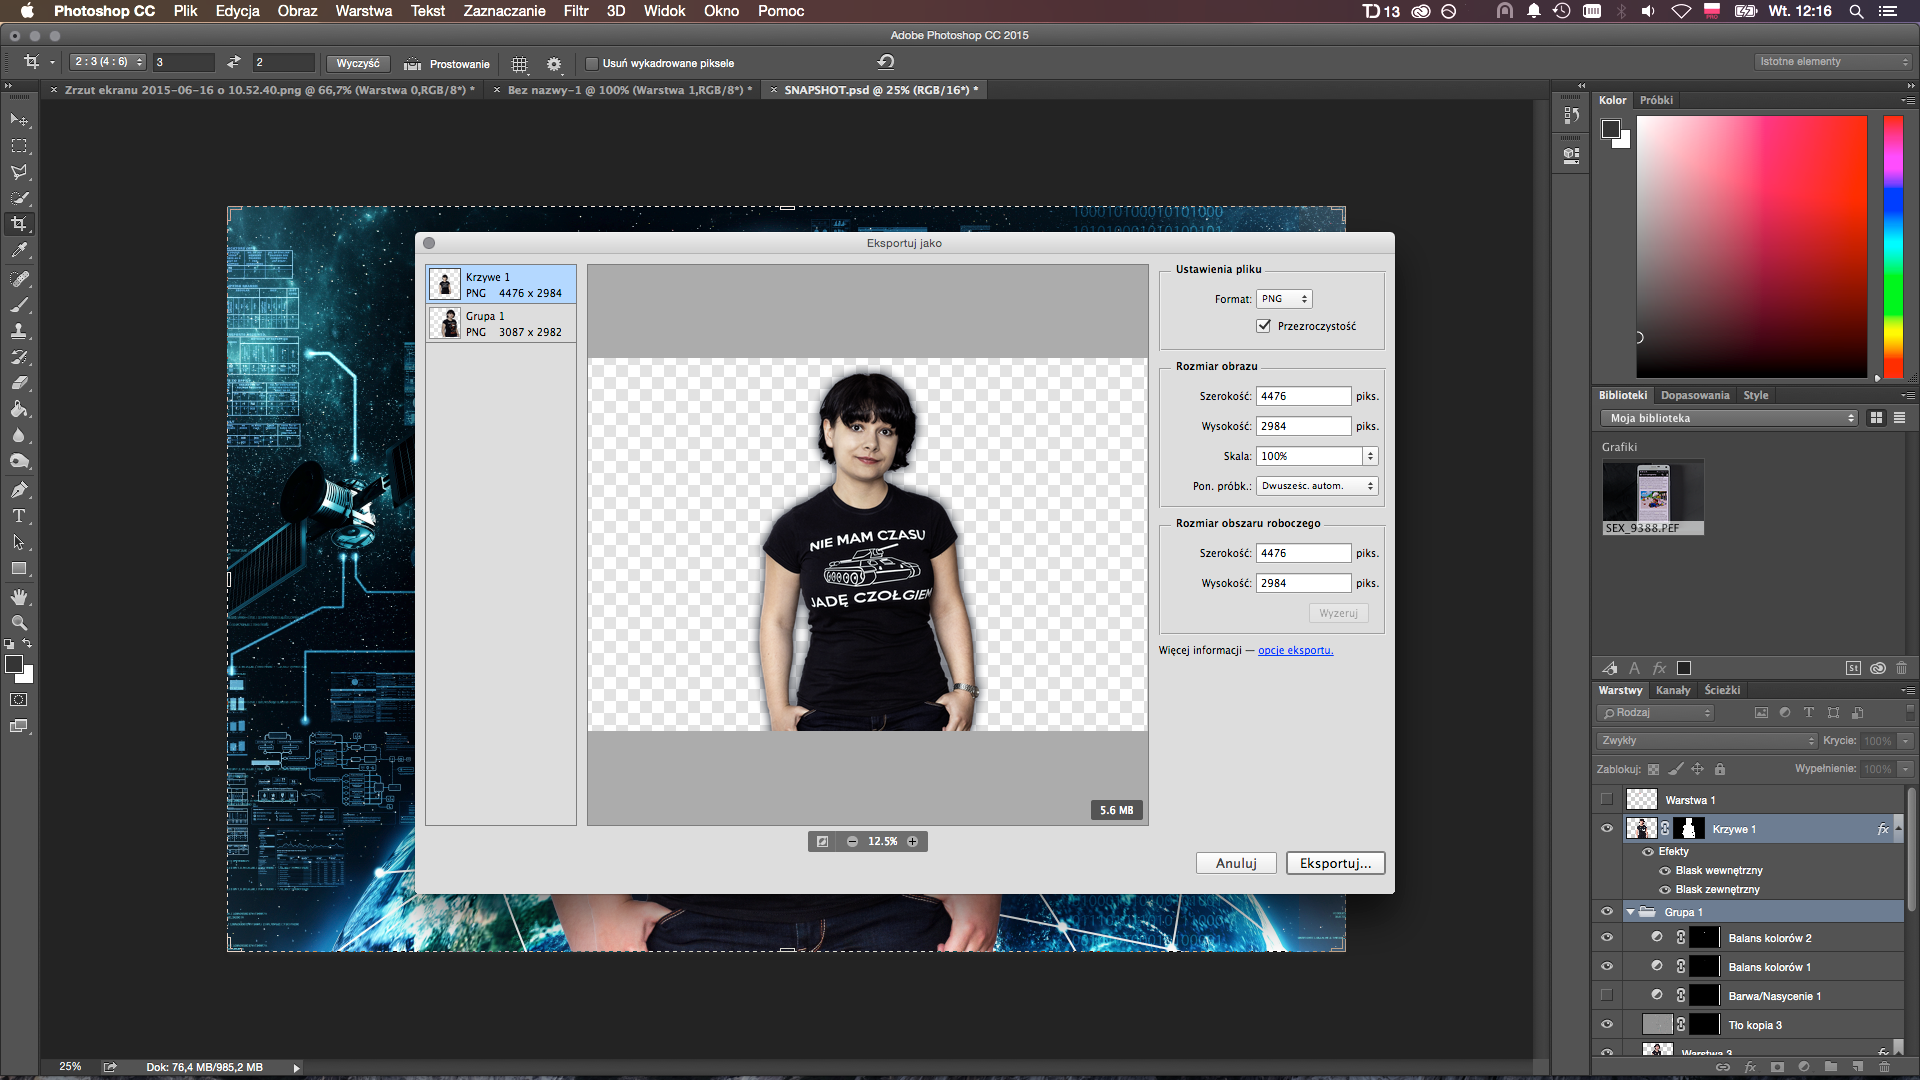Hide the Grupa 1 layer group
Viewport: 1920px width, 1080px height.
(x=1607, y=911)
